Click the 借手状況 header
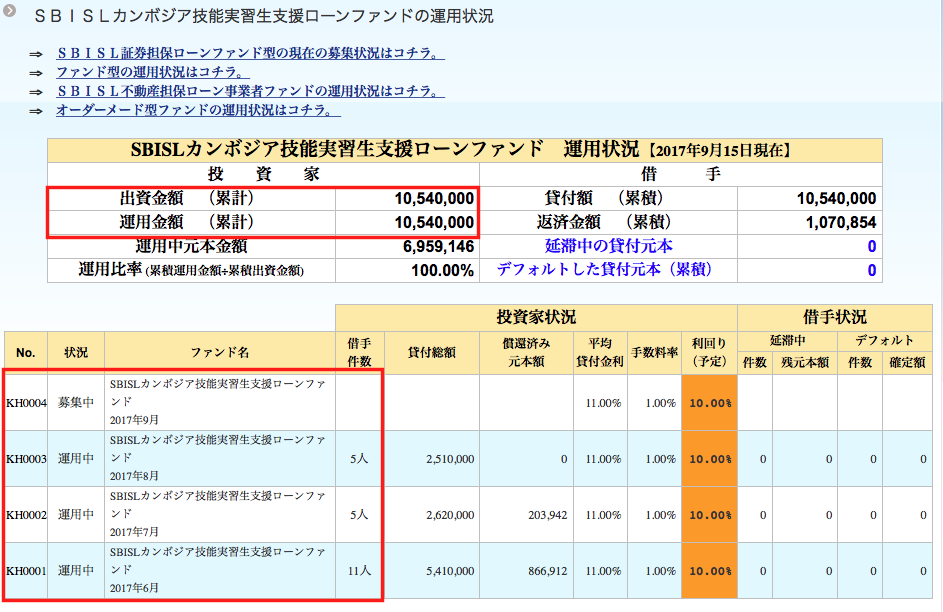Screen dimensions: 943x612 tap(835, 317)
